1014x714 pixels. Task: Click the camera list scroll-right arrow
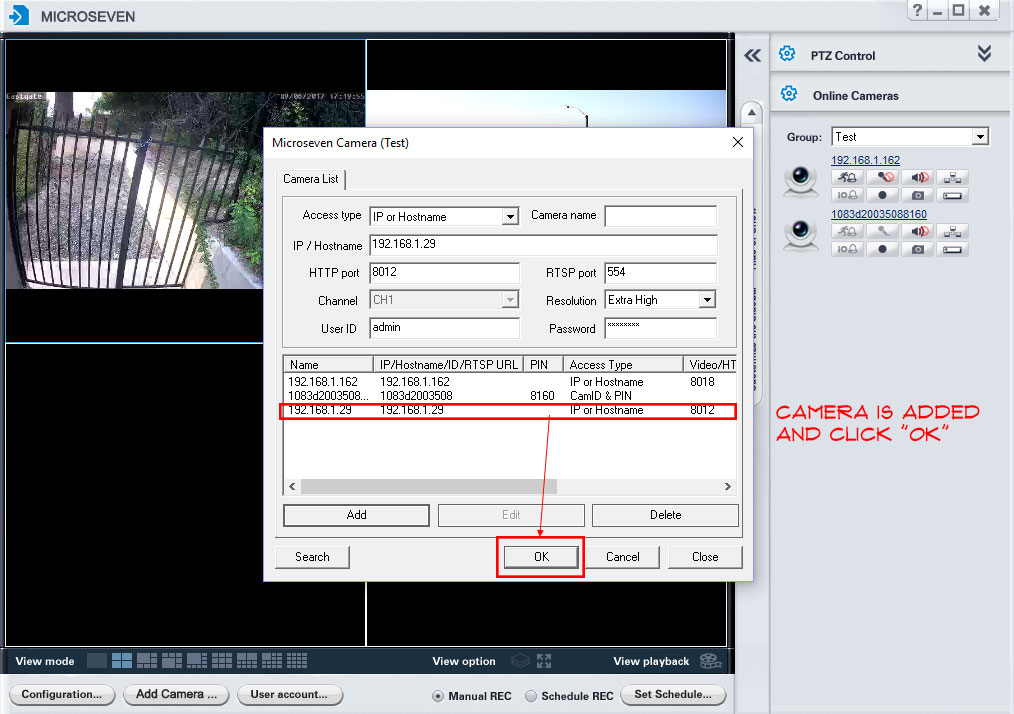(728, 486)
